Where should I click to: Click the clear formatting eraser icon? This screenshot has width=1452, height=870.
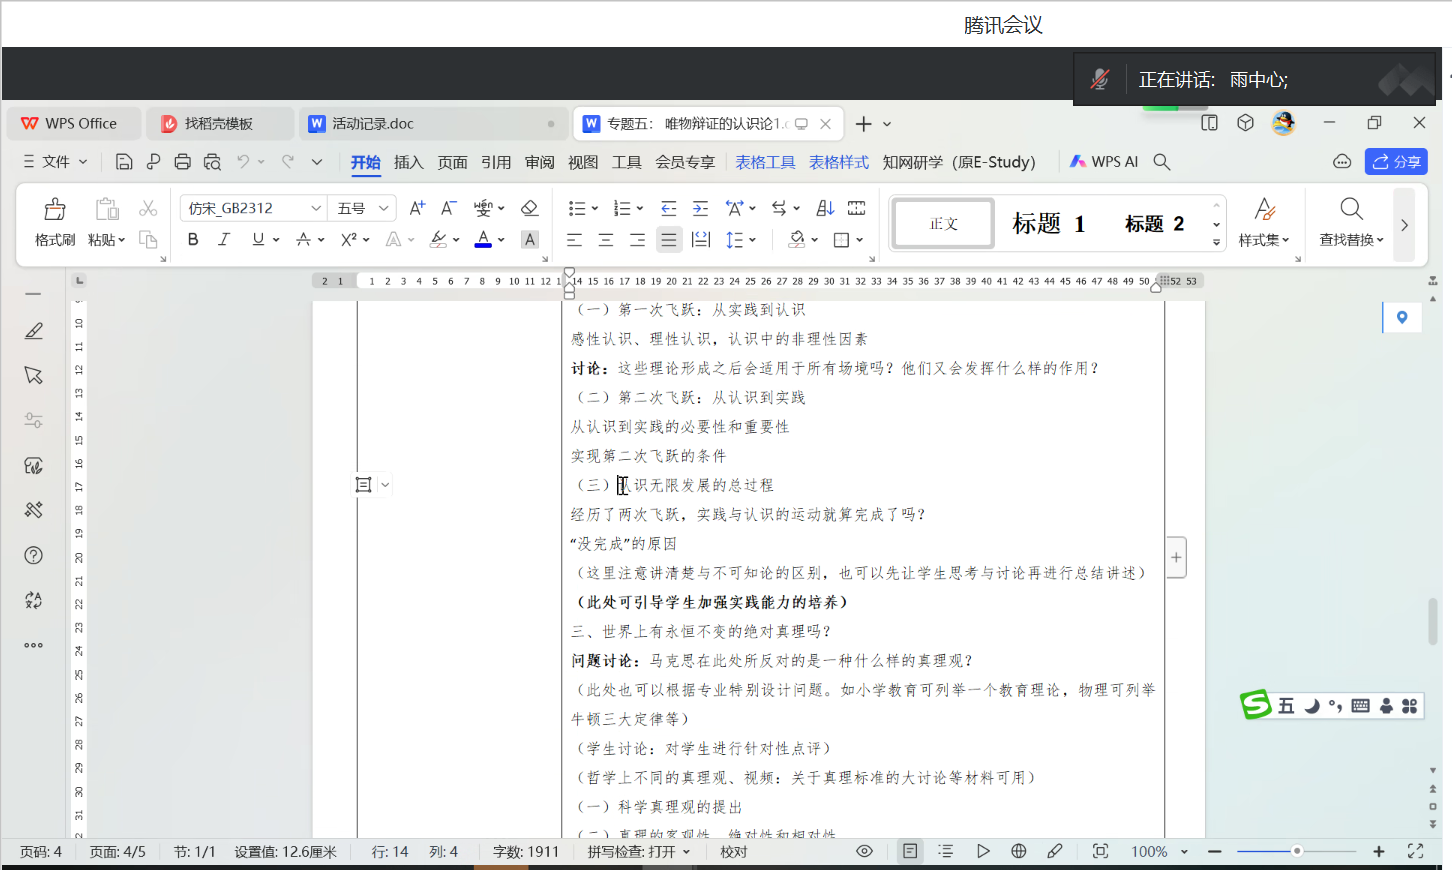[530, 208]
